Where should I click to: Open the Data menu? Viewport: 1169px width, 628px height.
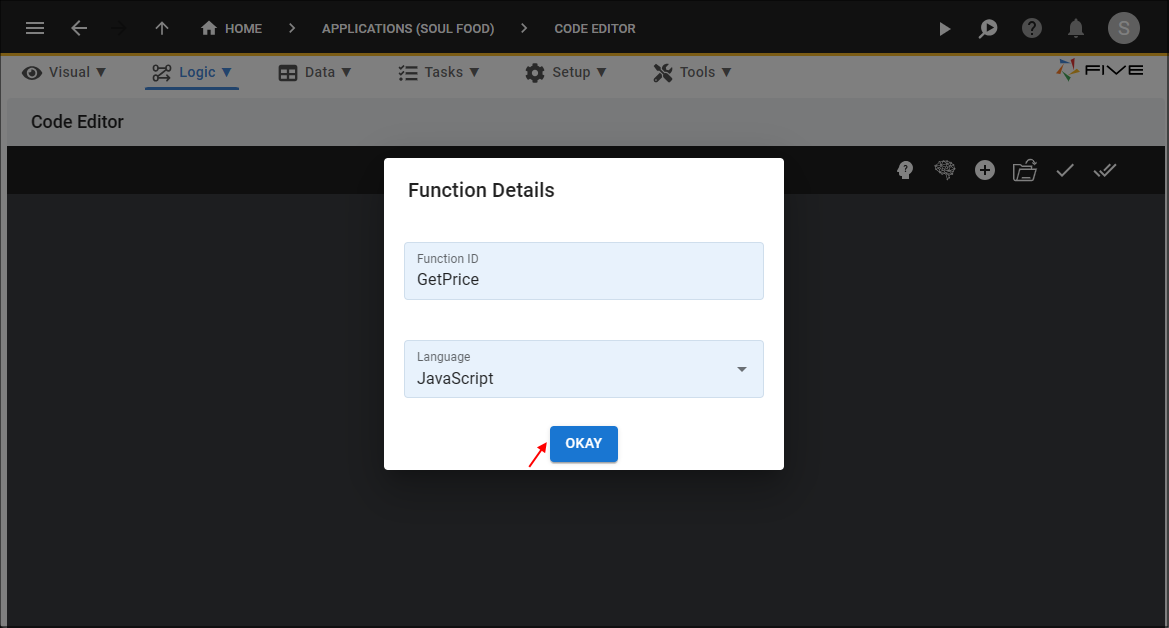(x=314, y=72)
